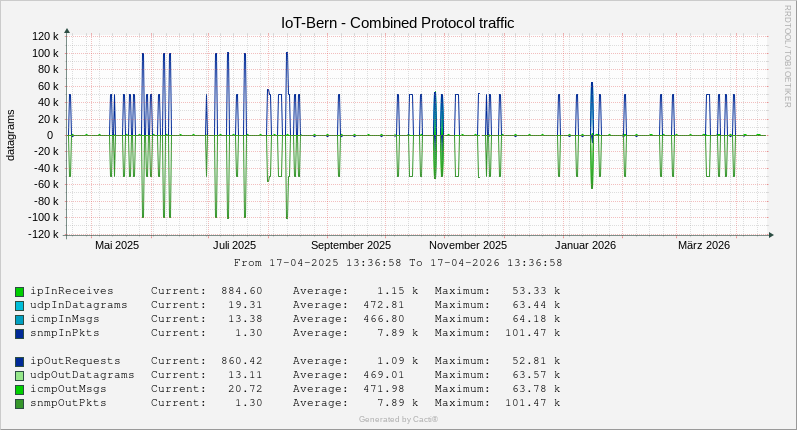The image size is (797, 430).
Task: Click the '120 k' top y-axis label
Action: pos(46,37)
